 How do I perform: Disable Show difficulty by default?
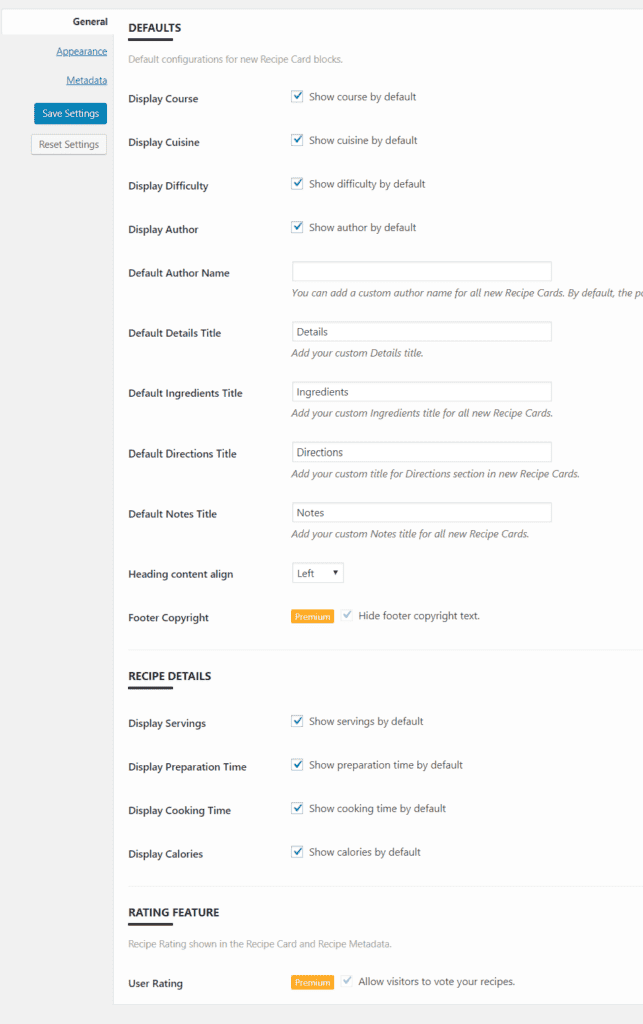pyautogui.click(x=297, y=184)
